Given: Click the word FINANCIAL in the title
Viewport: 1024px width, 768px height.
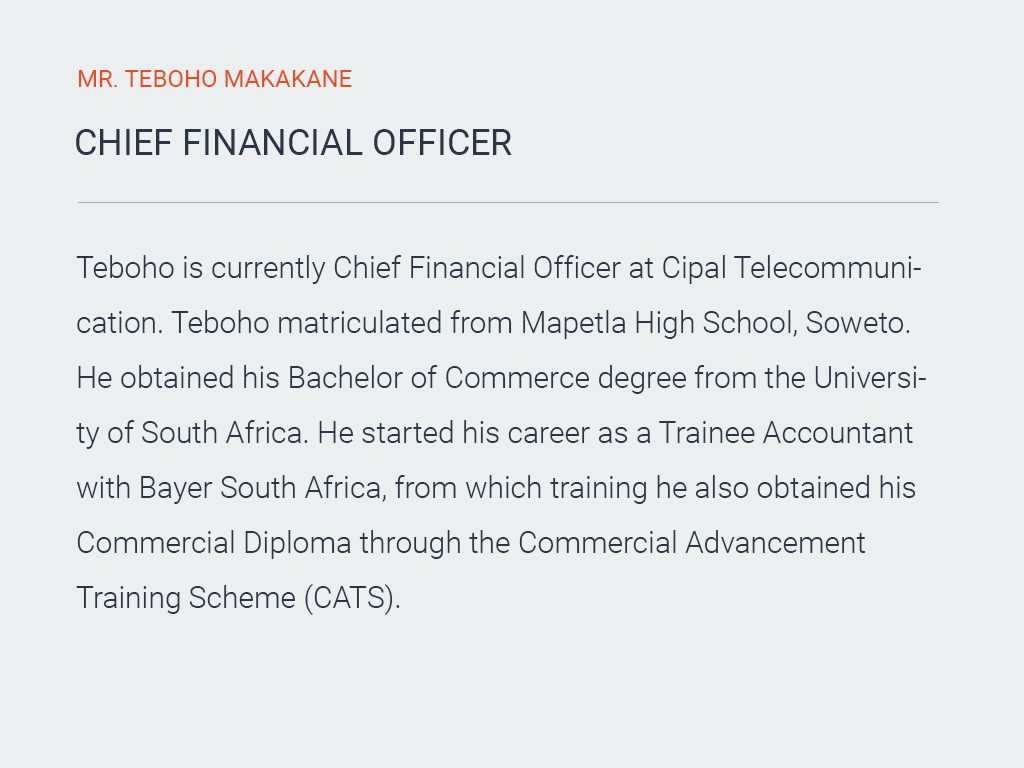Looking at the screenshot, I should (x=272, y=143).
